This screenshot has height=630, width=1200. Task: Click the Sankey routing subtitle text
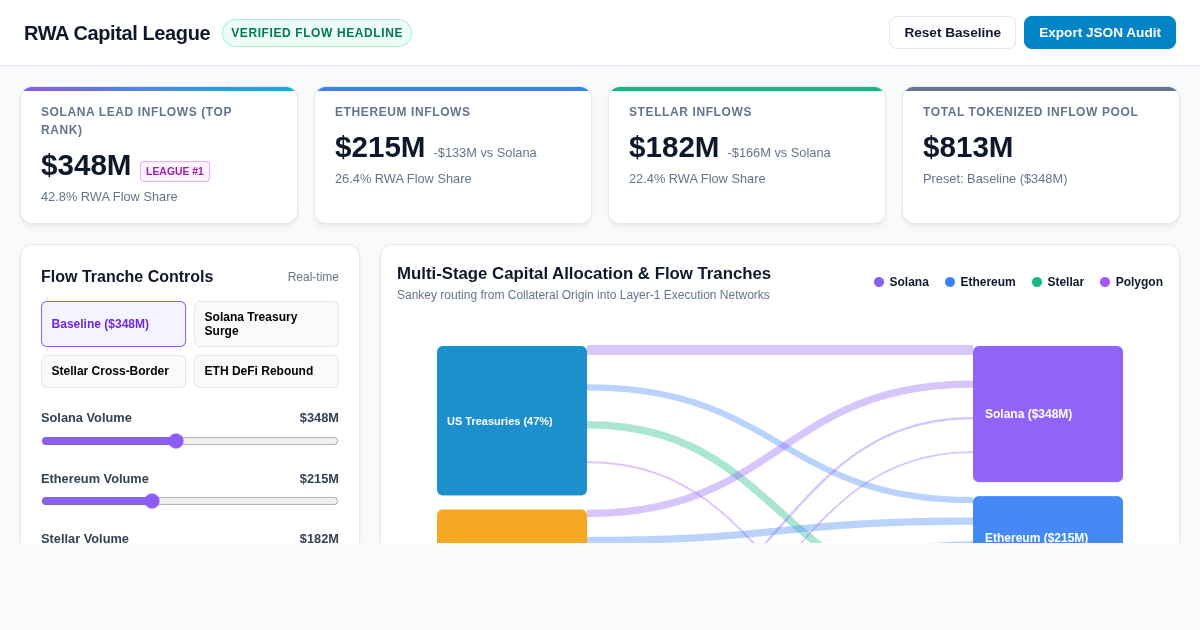(x=583, y=295)
